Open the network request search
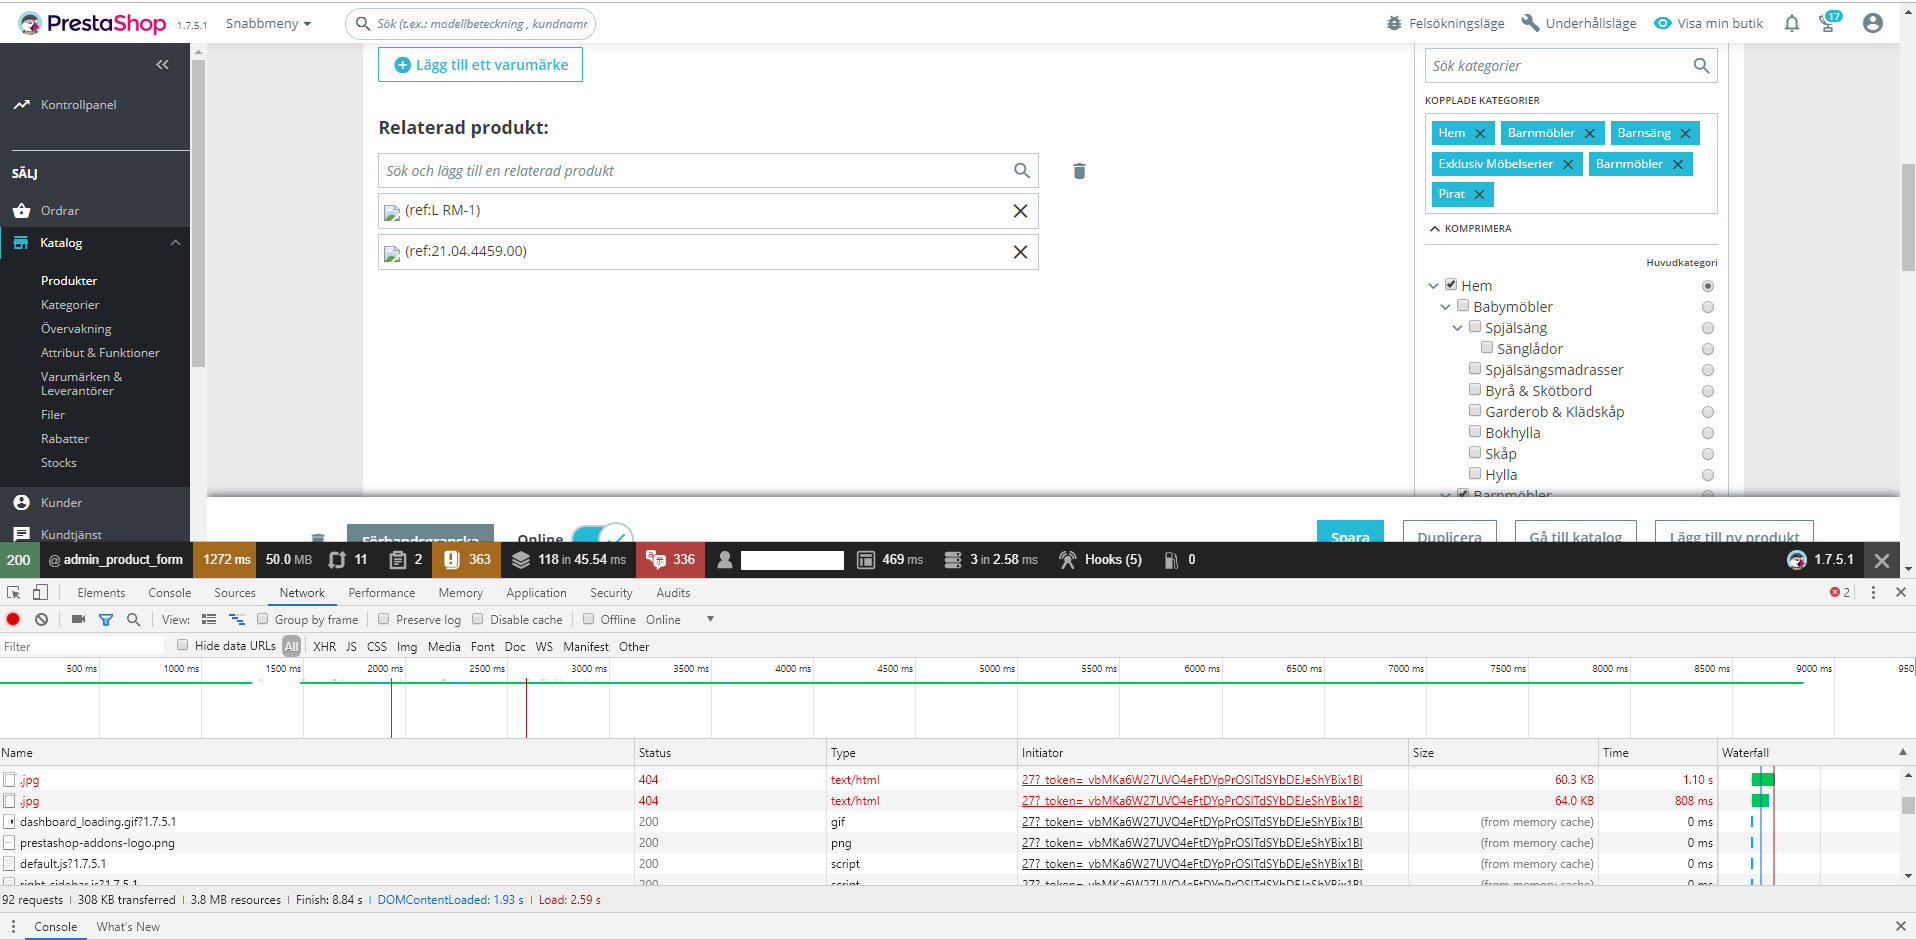Screen dimensions: 1916x940 134,620
